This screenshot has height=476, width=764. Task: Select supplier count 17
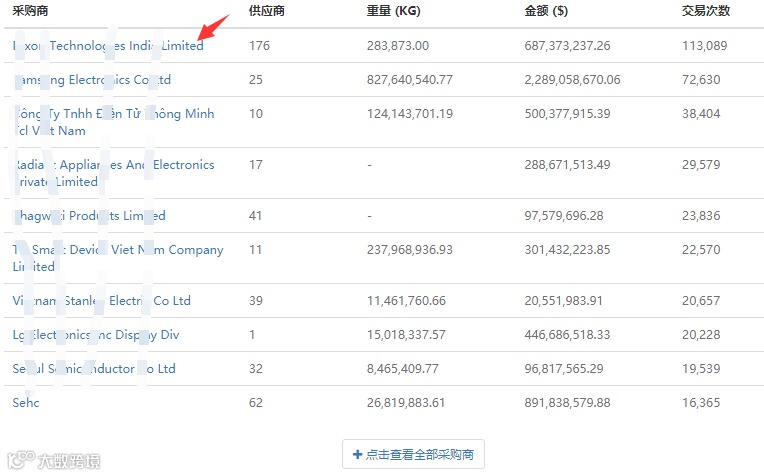256,165
